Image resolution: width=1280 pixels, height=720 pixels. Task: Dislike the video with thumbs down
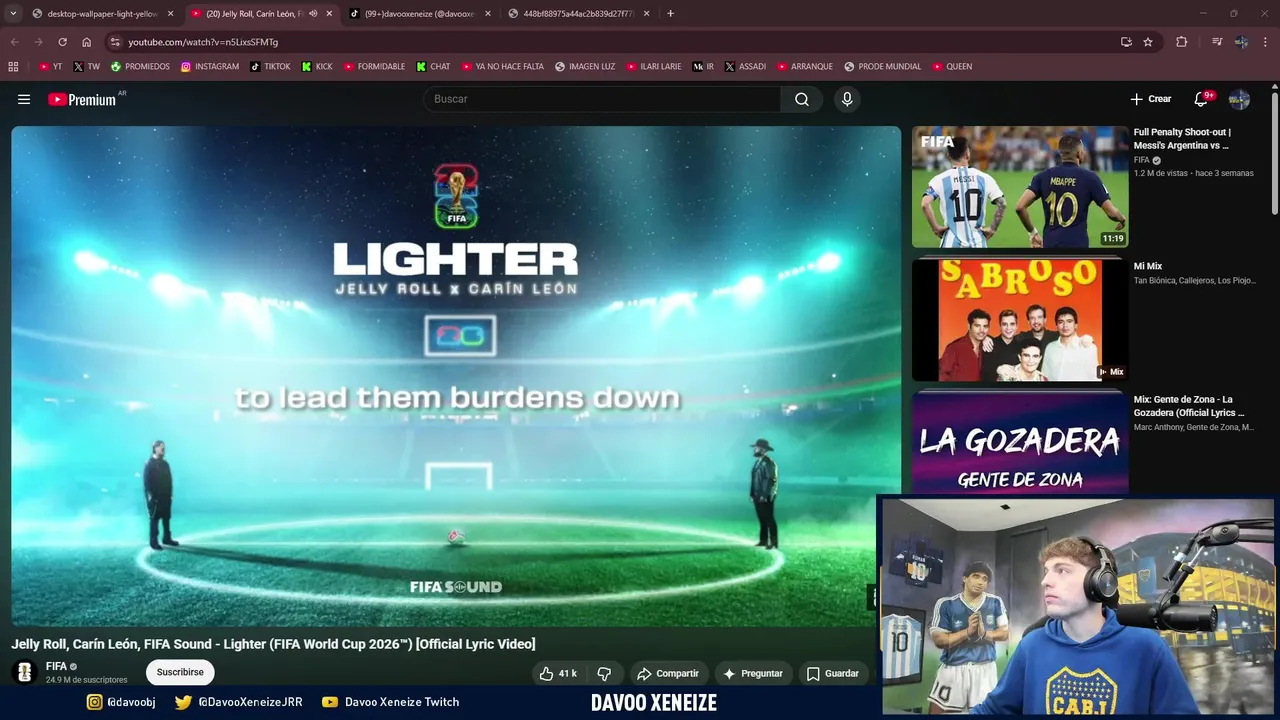pos(604,674)
